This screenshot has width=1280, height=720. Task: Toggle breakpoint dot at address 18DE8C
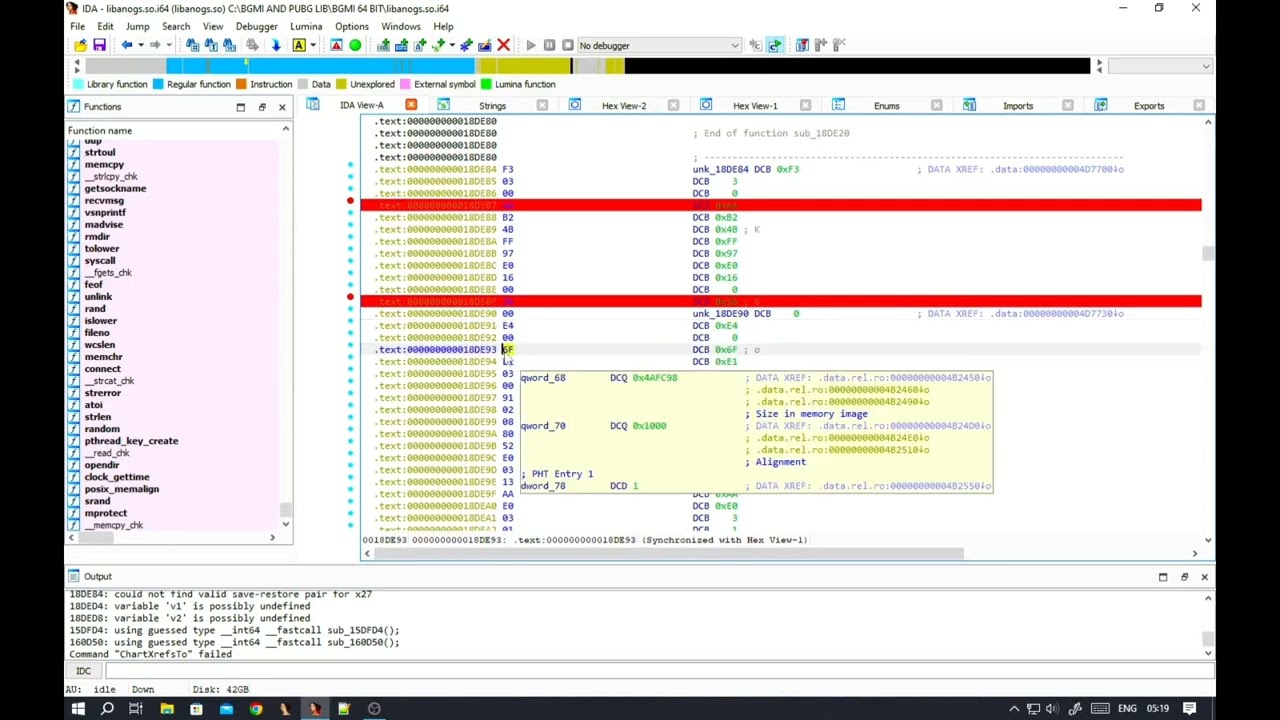(350, 261)
